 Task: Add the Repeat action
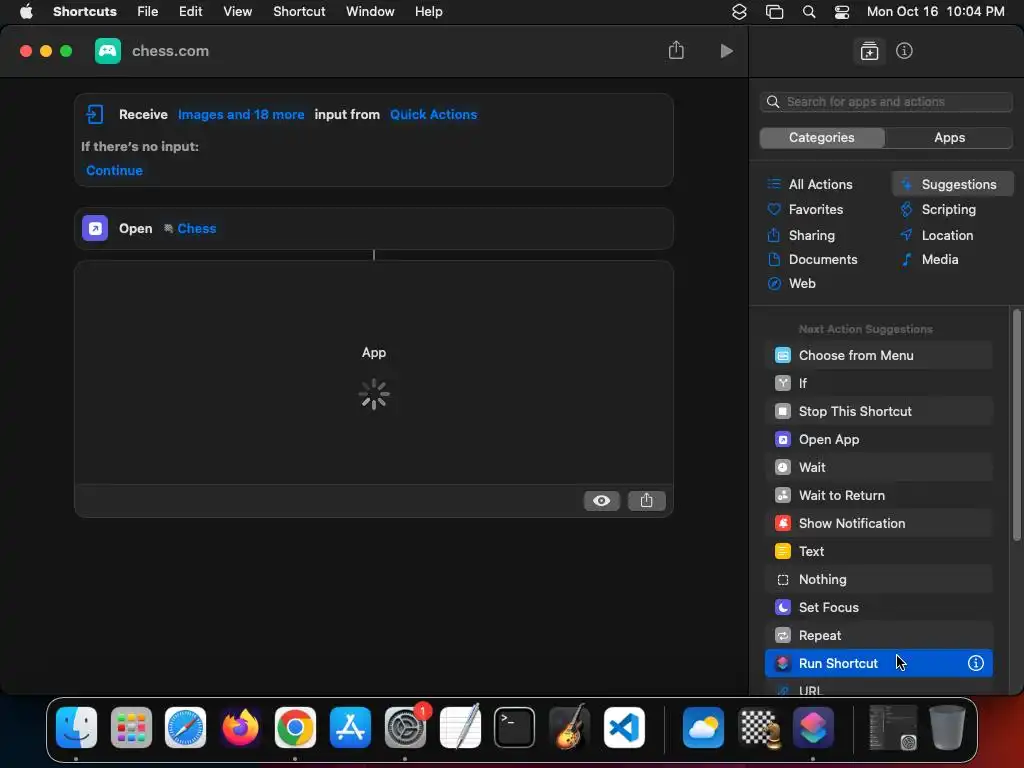coord(878,636)
